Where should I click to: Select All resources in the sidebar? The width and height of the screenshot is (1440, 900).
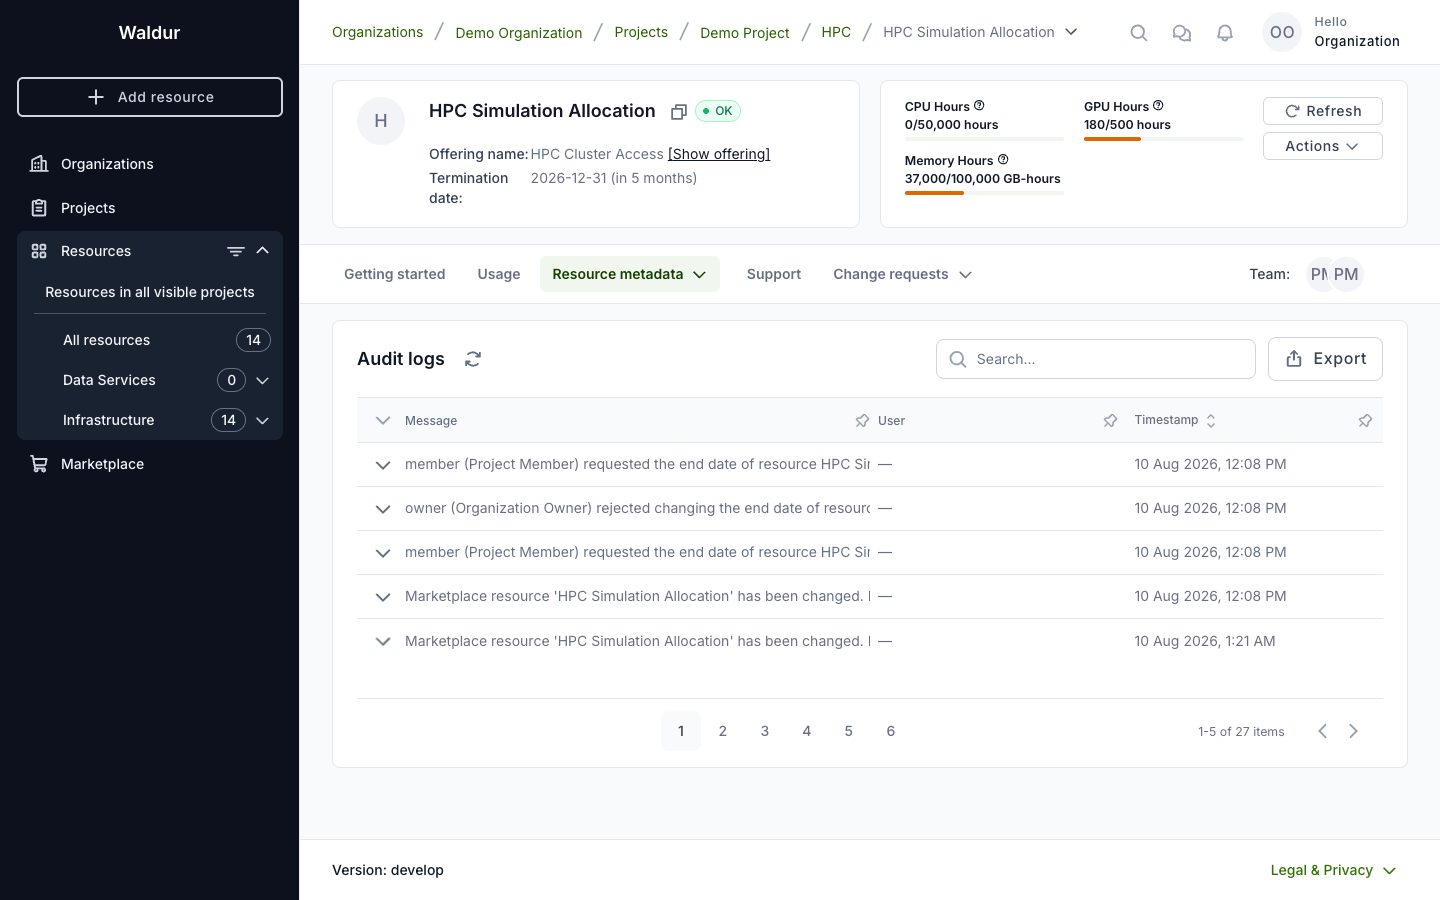tap(150, 340)
